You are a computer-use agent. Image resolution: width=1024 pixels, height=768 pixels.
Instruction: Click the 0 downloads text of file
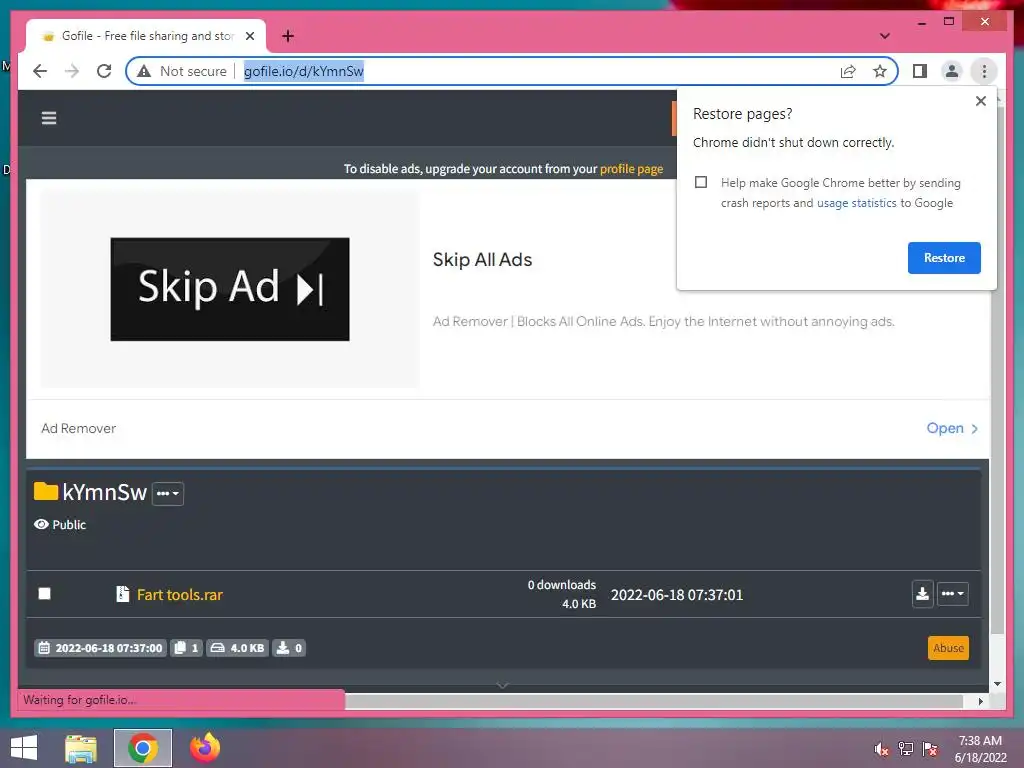[562, 585]
